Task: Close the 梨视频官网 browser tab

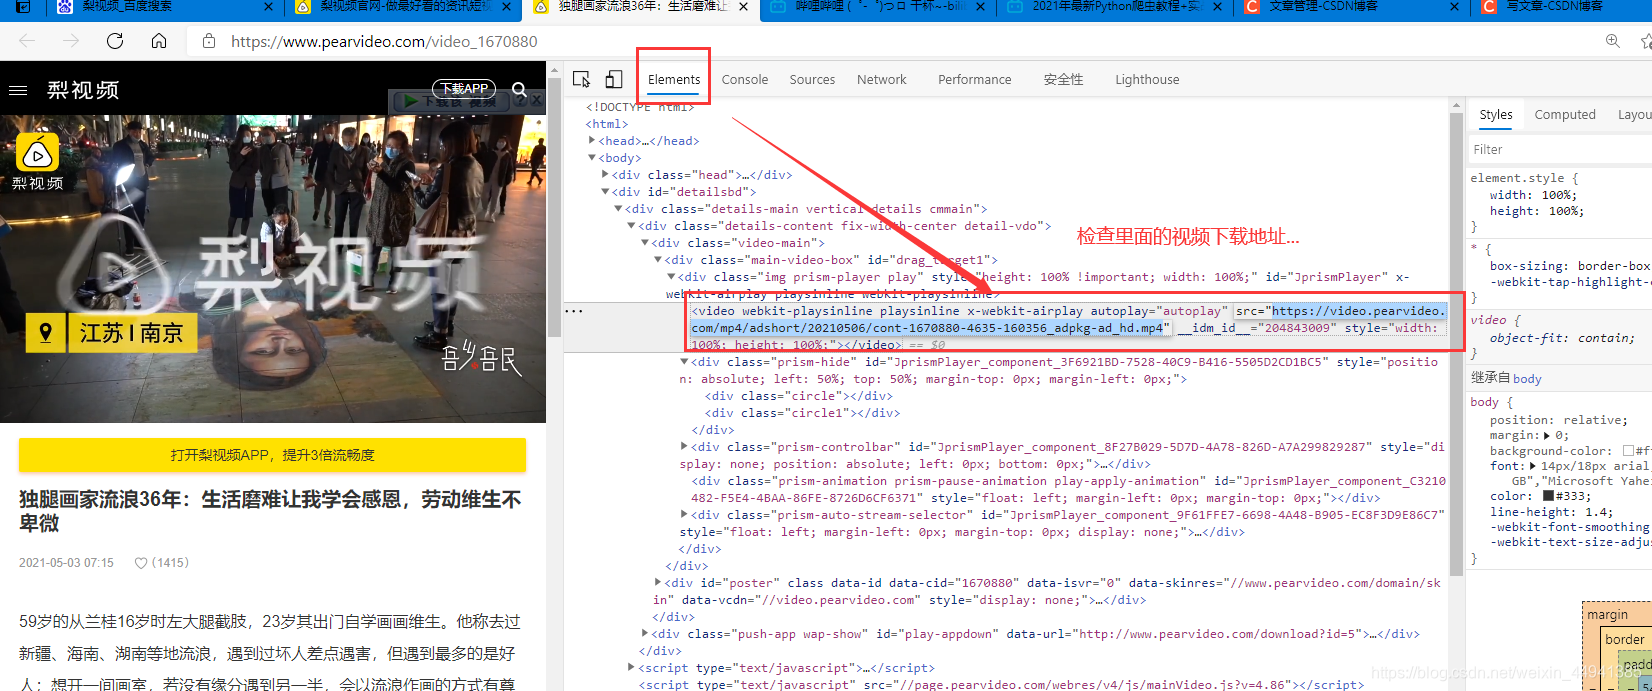Action: (507, 7)
